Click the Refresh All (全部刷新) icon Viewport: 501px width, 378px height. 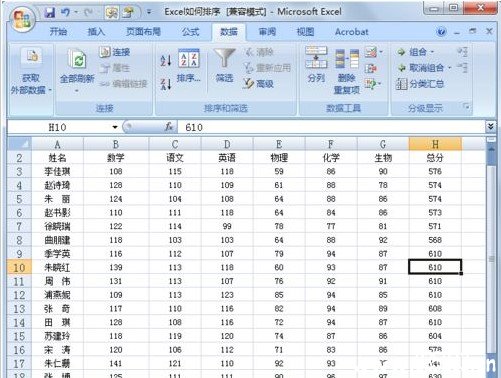pos(77,59)
